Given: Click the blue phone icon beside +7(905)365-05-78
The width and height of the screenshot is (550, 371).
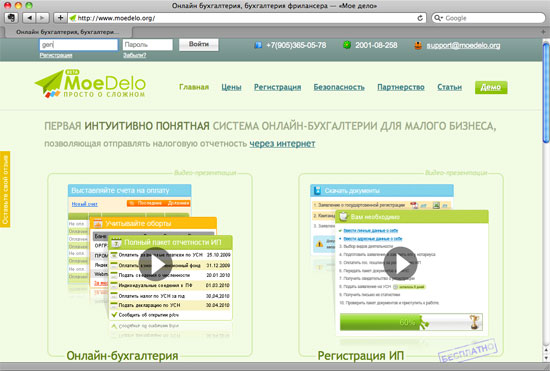Looking at the screenshot, I should point(258,45).
